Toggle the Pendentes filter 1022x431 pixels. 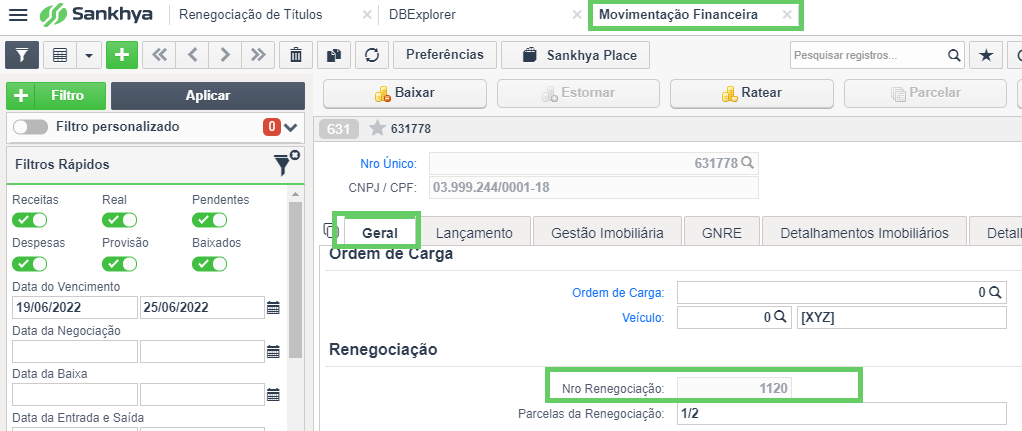[x=209, y=220]
